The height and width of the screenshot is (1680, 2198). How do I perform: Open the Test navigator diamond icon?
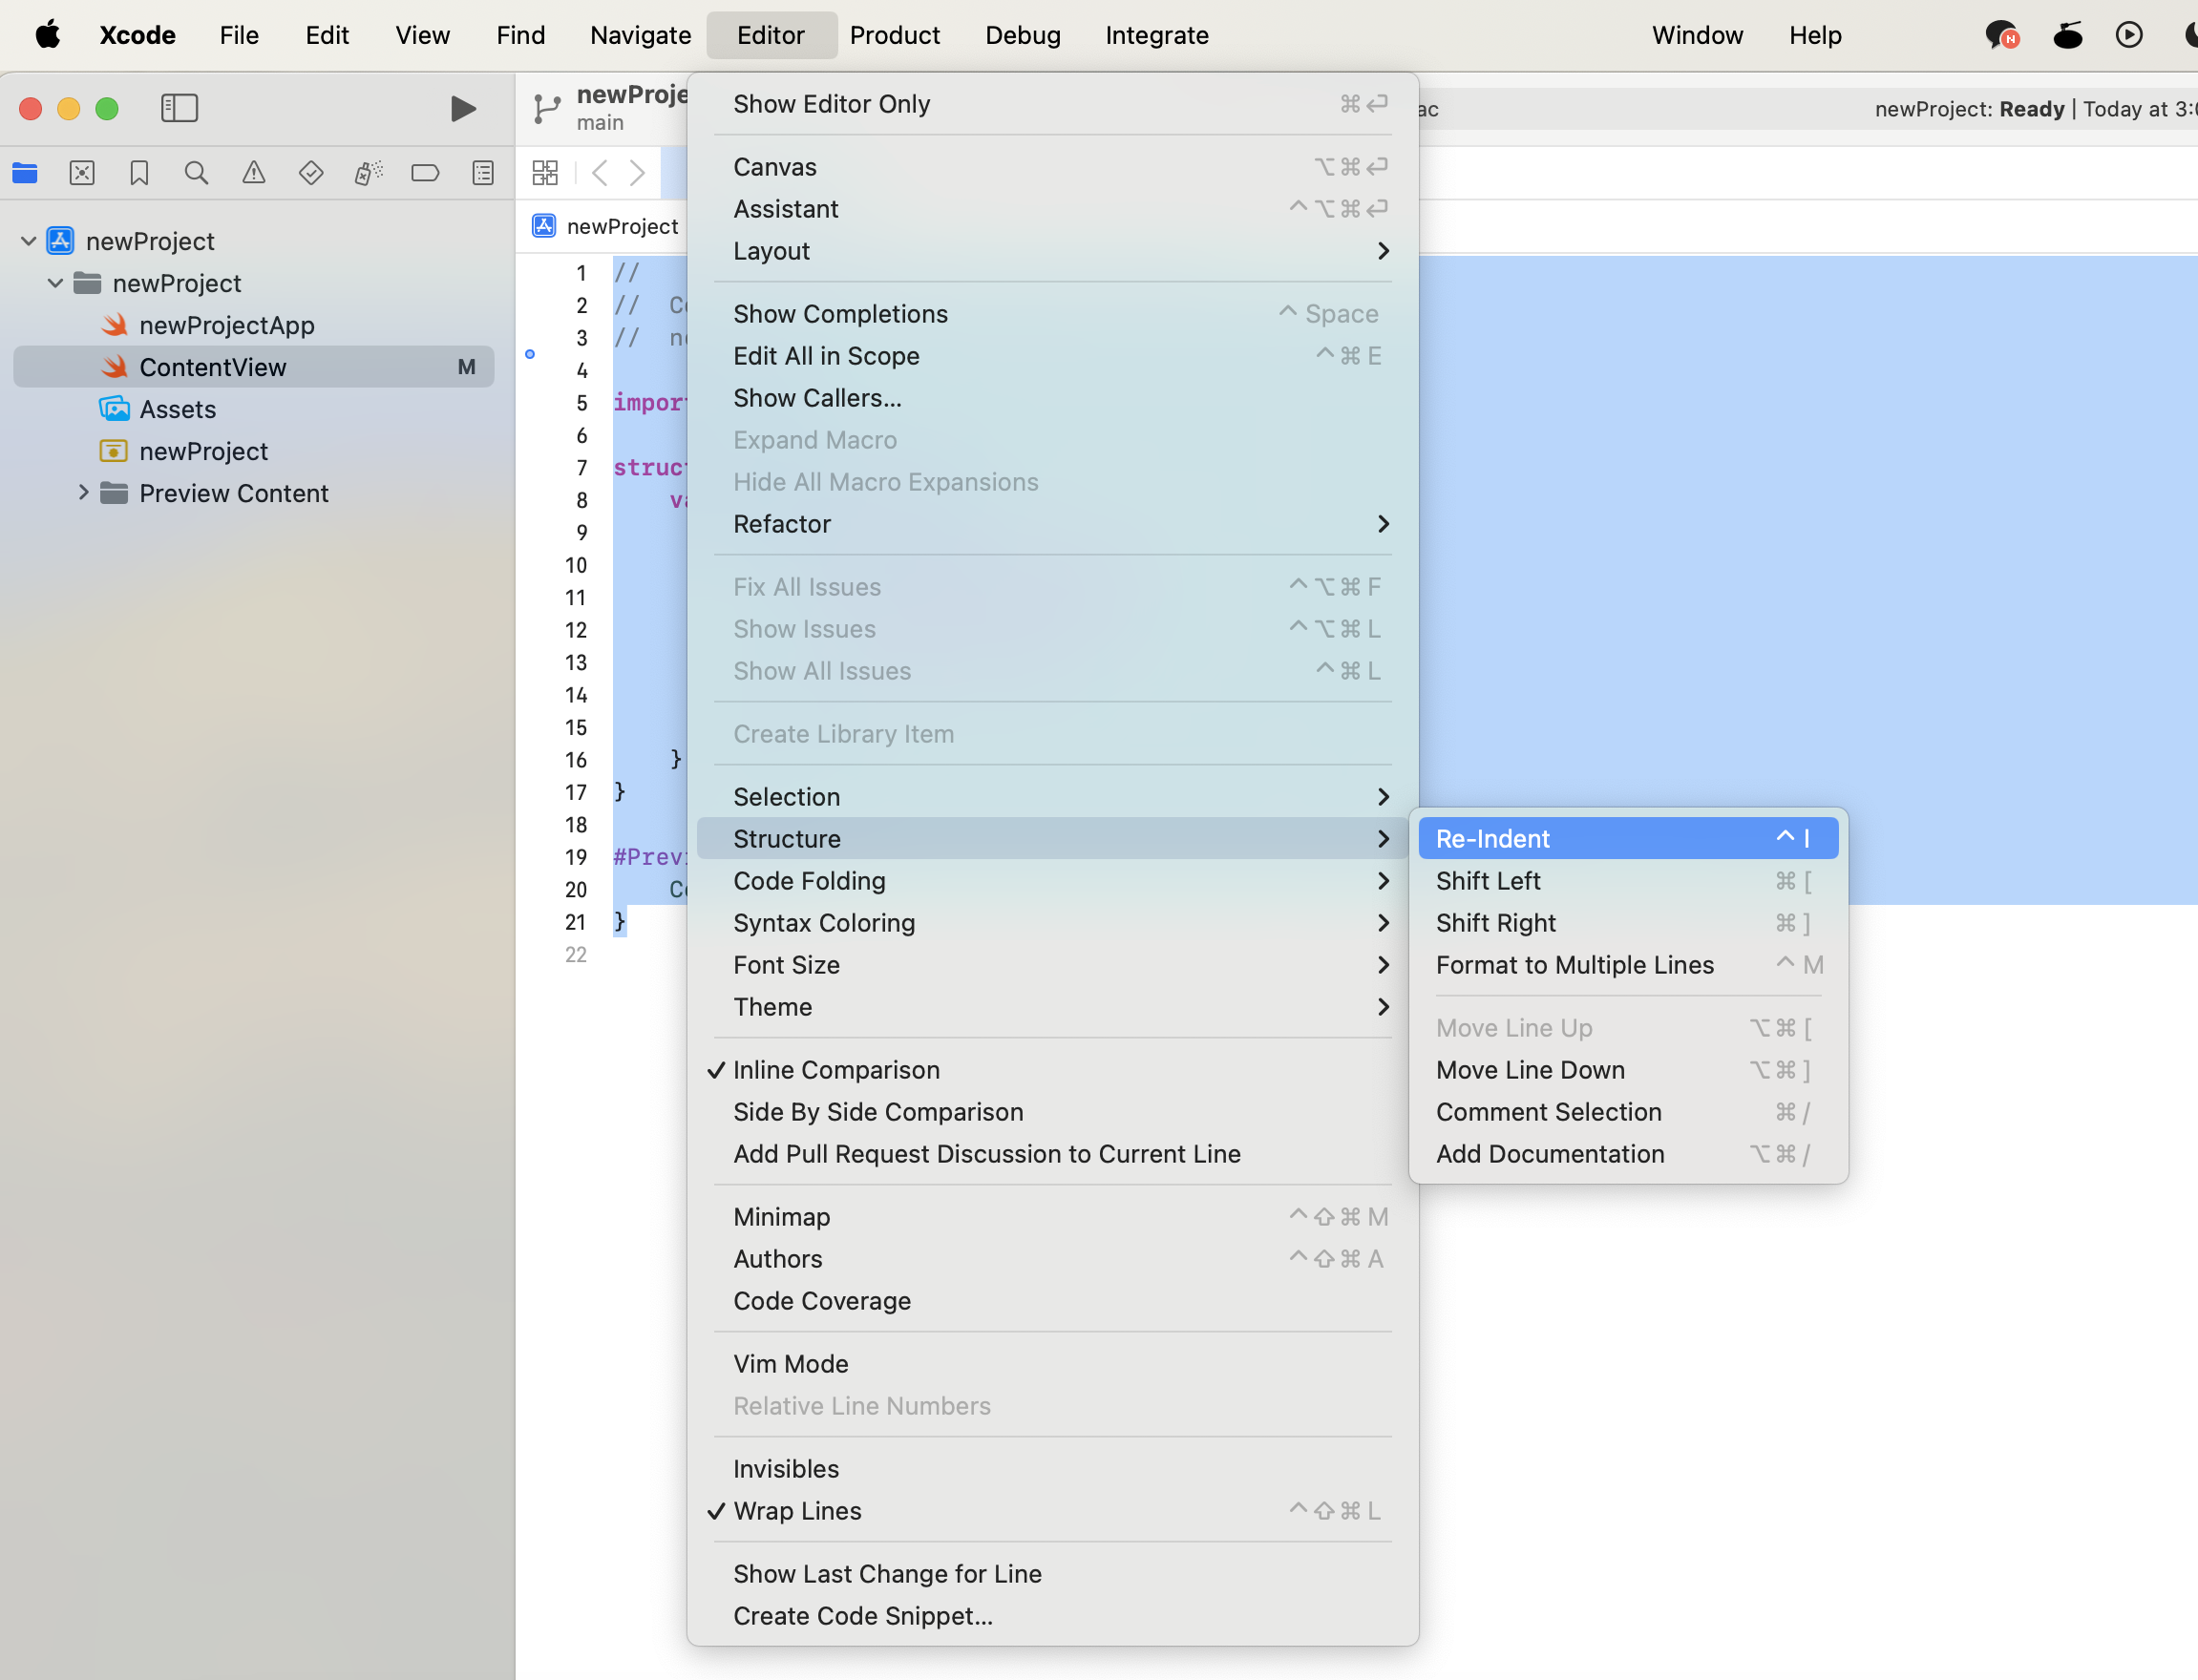(x=311, y=173)
